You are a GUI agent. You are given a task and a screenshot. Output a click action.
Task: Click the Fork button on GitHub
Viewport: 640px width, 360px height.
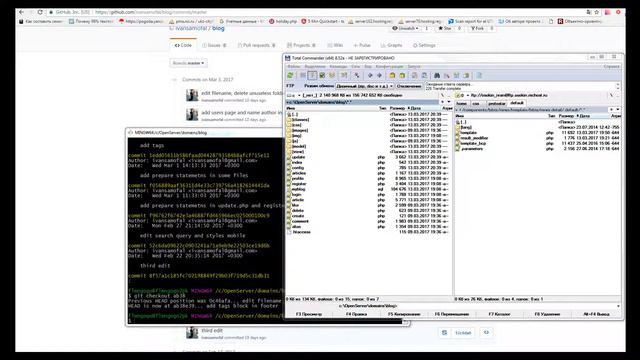point(478,29)
